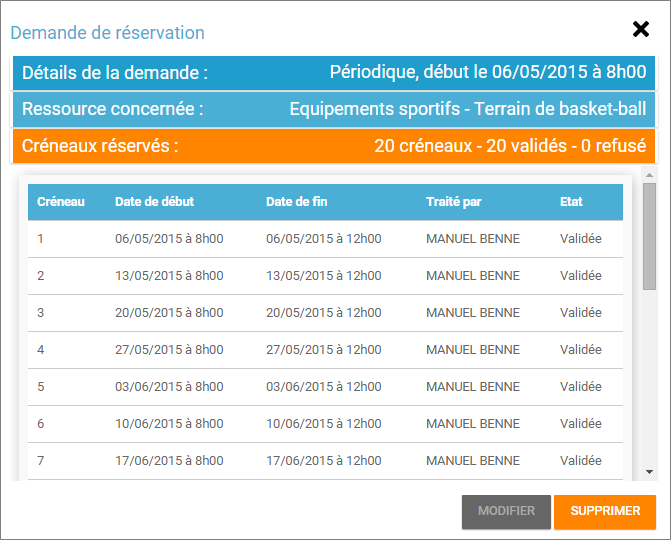Sort by the Date de début header
This screenshot has height=540, width=671.
tap(154, 202)
